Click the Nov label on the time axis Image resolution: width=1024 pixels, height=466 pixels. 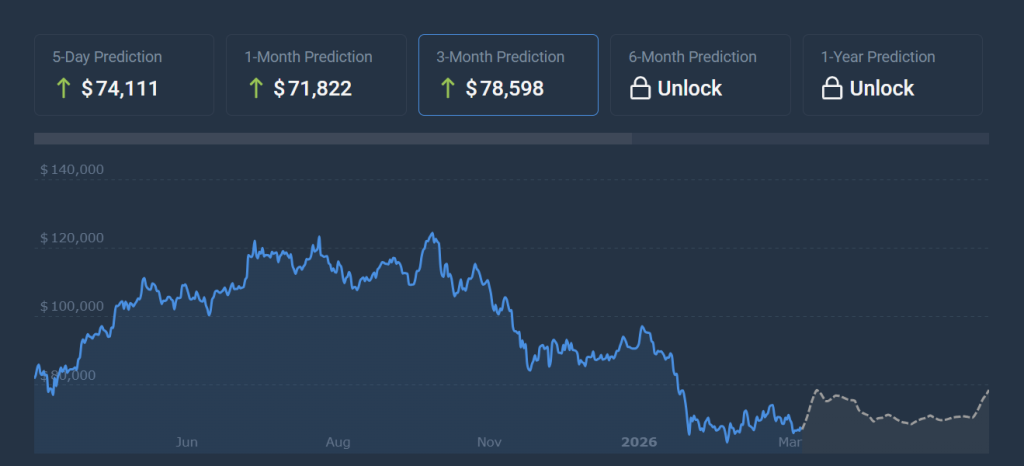point(489,441)
